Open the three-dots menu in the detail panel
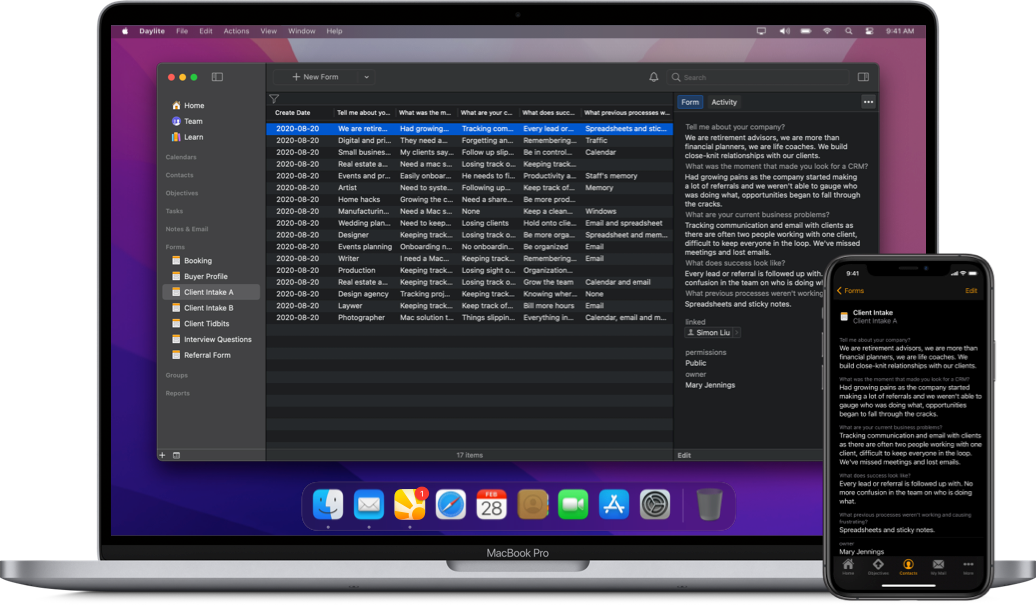This screenshot has height=605, width=1036. [x=868, y=102]
